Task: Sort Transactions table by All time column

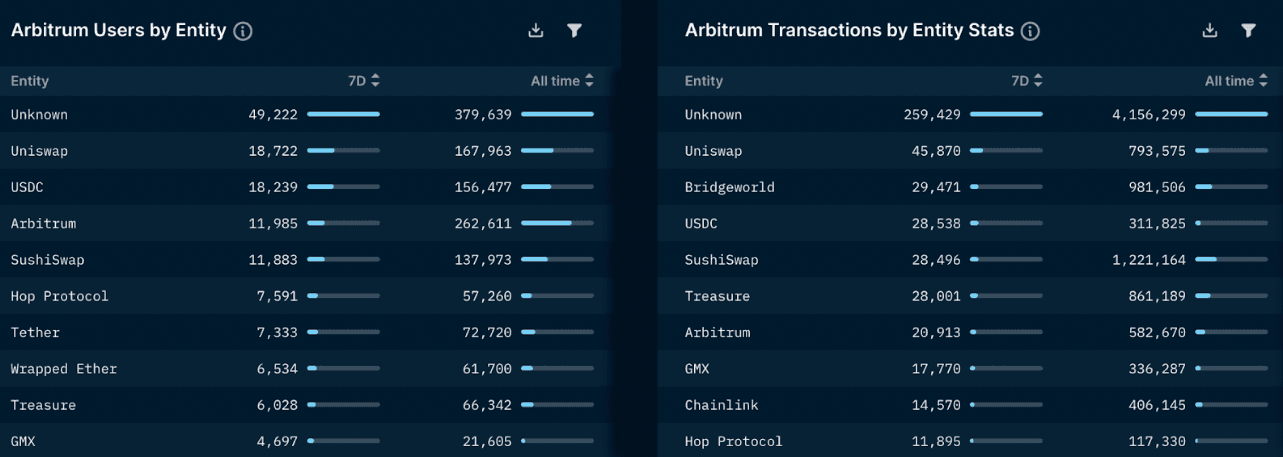Action: (1236, 81)
